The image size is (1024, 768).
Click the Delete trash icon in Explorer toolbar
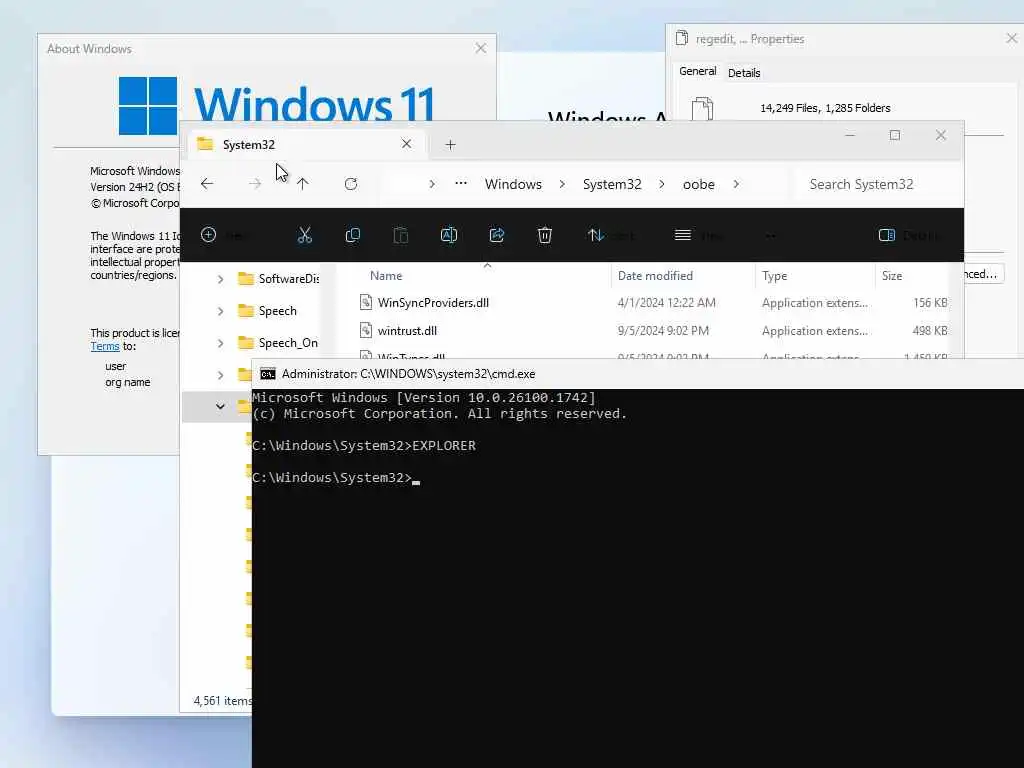(545, 235)
